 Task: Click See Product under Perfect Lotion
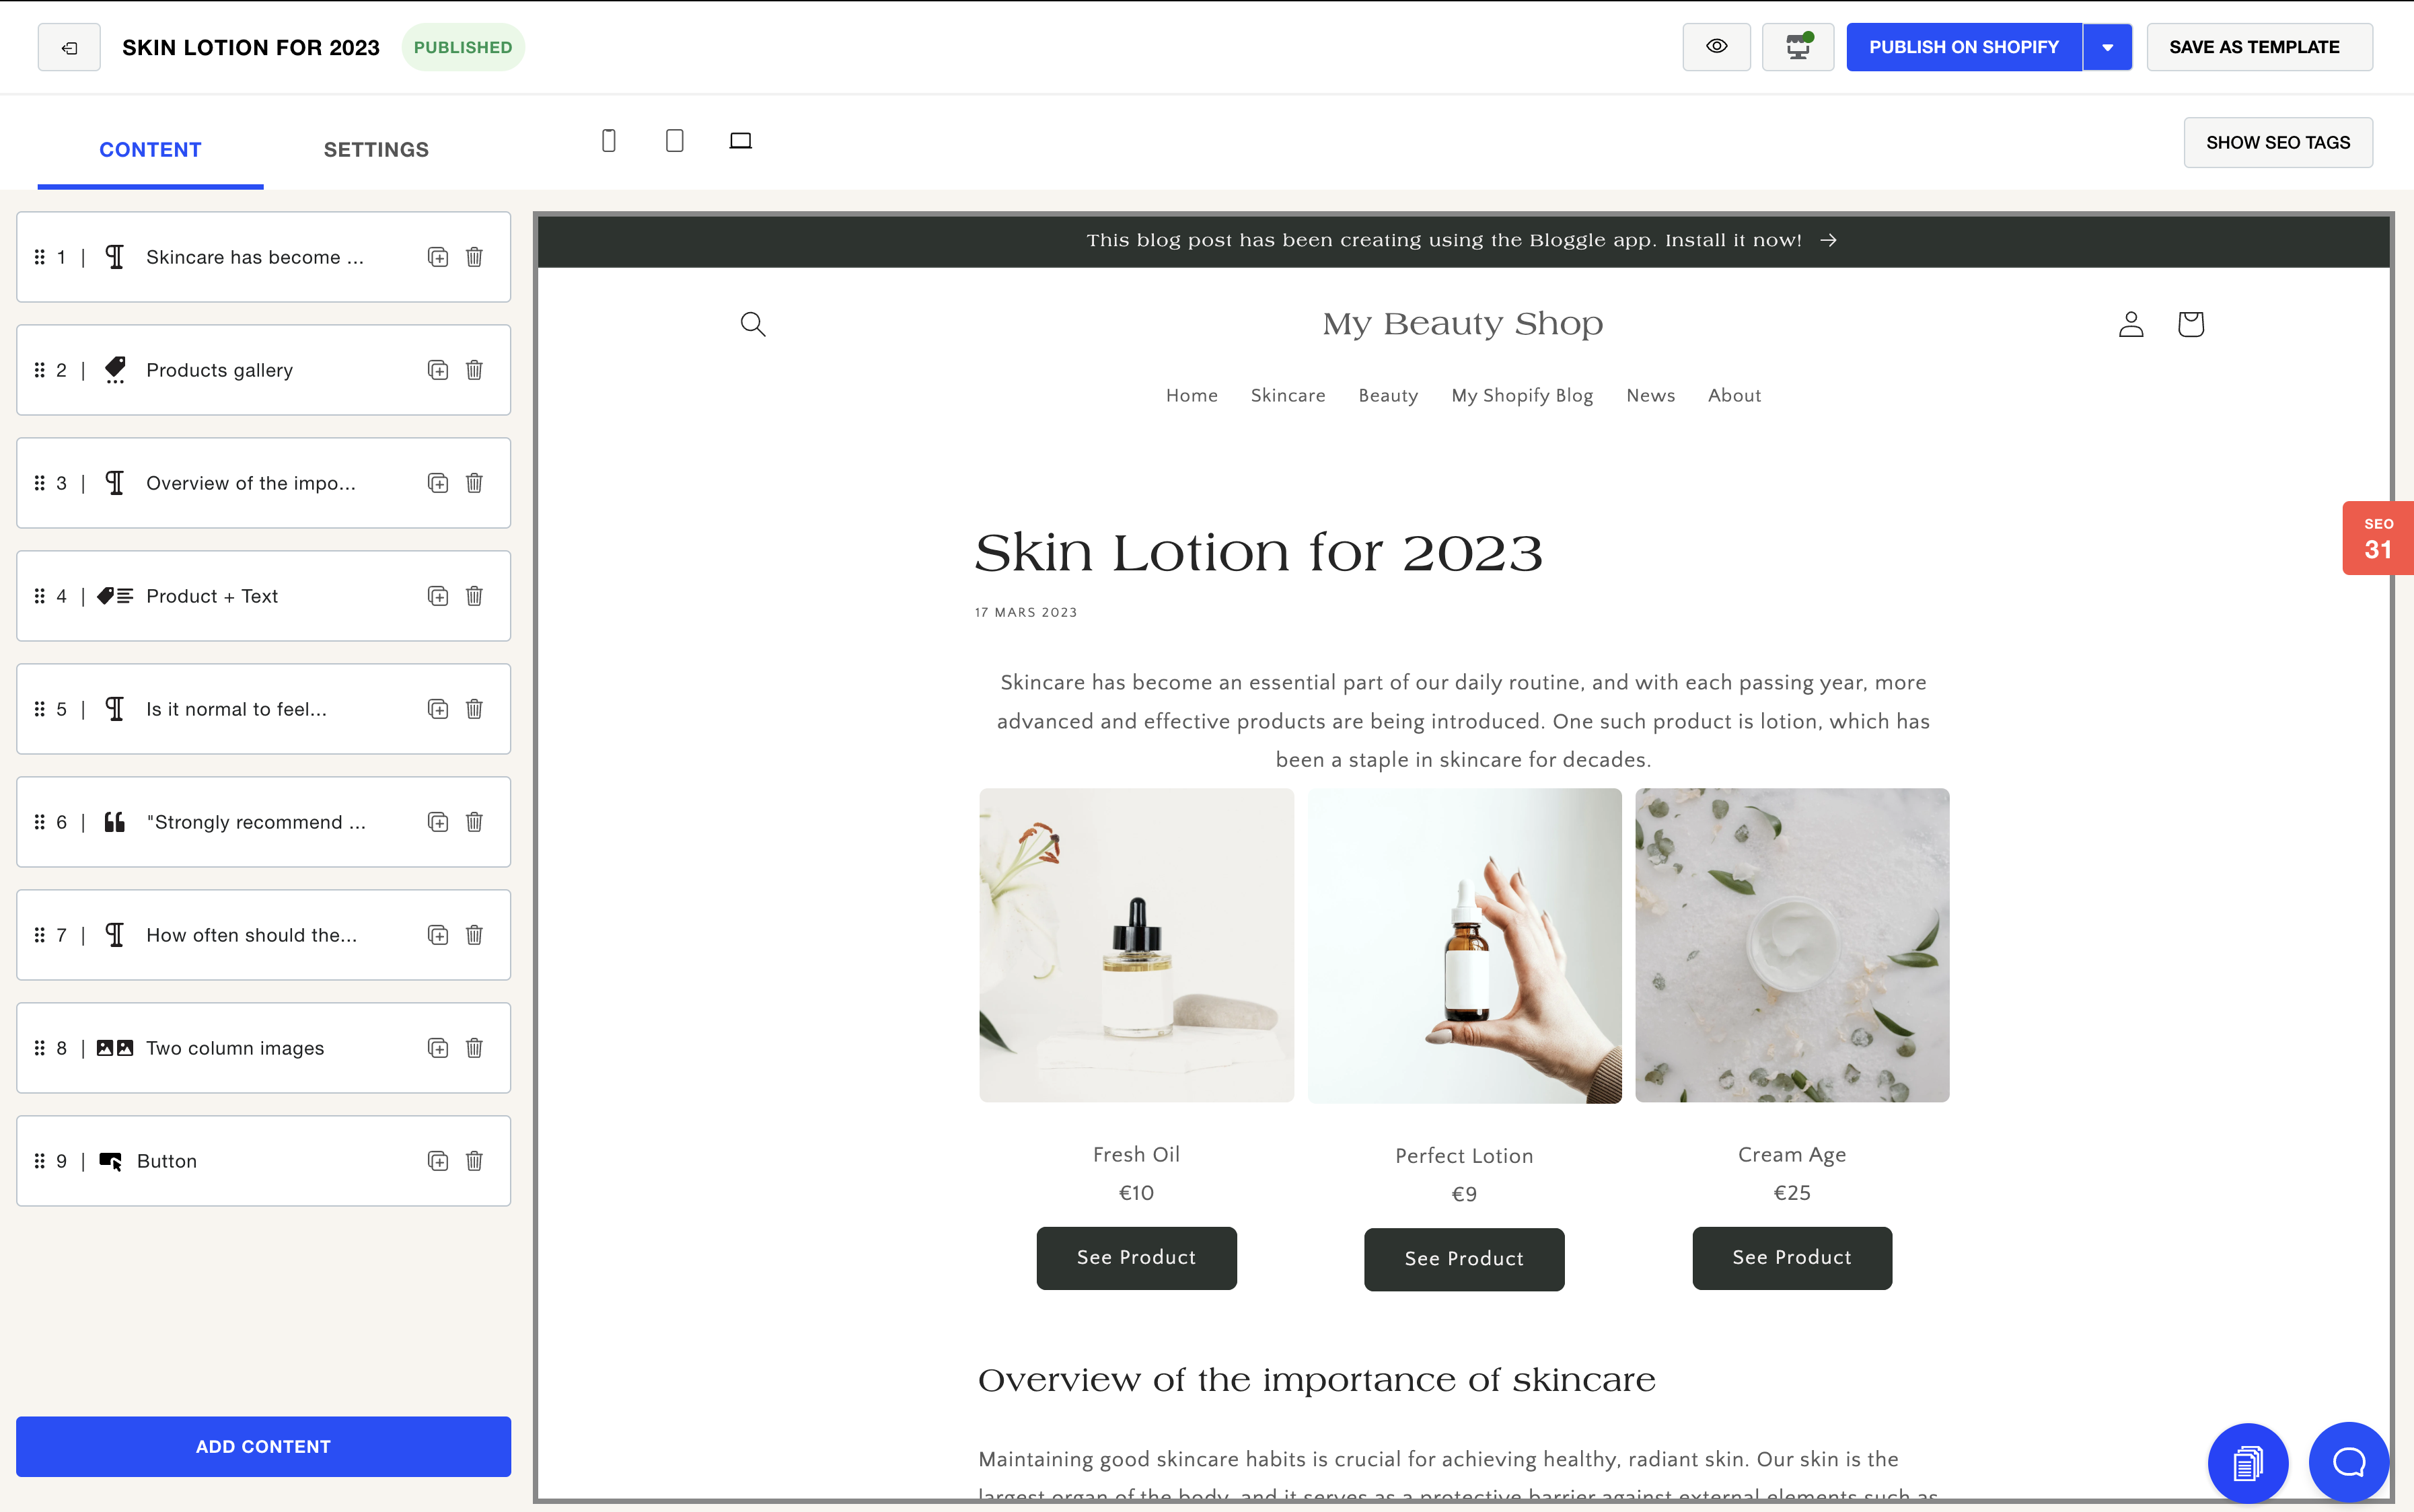pyautogui.click(x=1463, y=1258)
